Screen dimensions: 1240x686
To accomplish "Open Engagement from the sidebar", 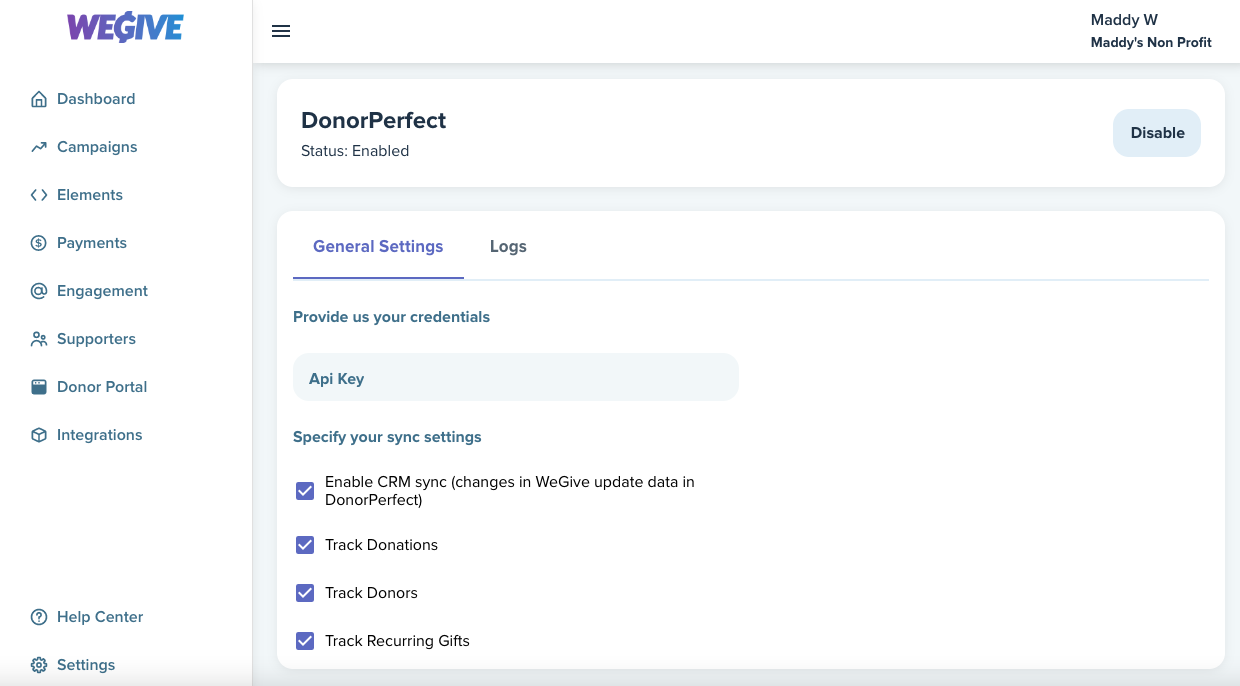I will point(102,291).
